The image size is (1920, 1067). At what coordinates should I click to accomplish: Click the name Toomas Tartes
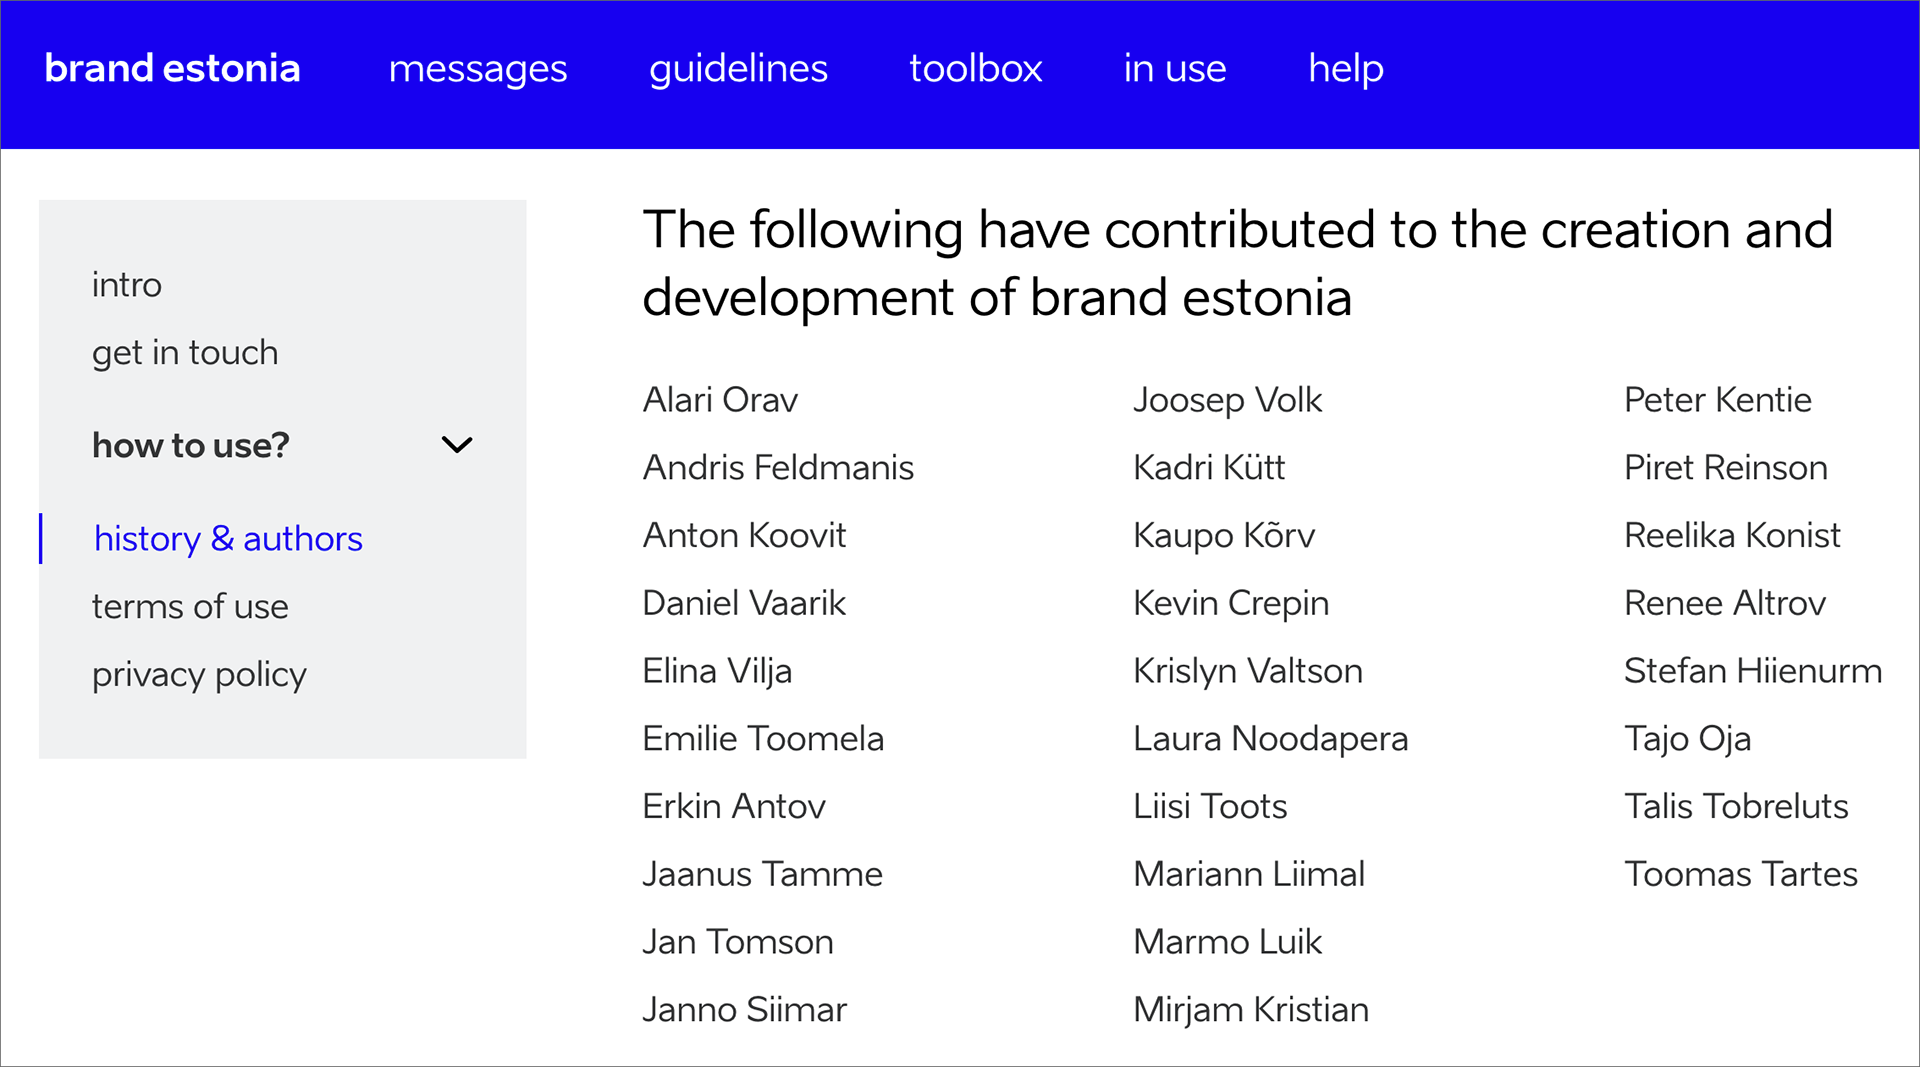tap(1741, 874)
